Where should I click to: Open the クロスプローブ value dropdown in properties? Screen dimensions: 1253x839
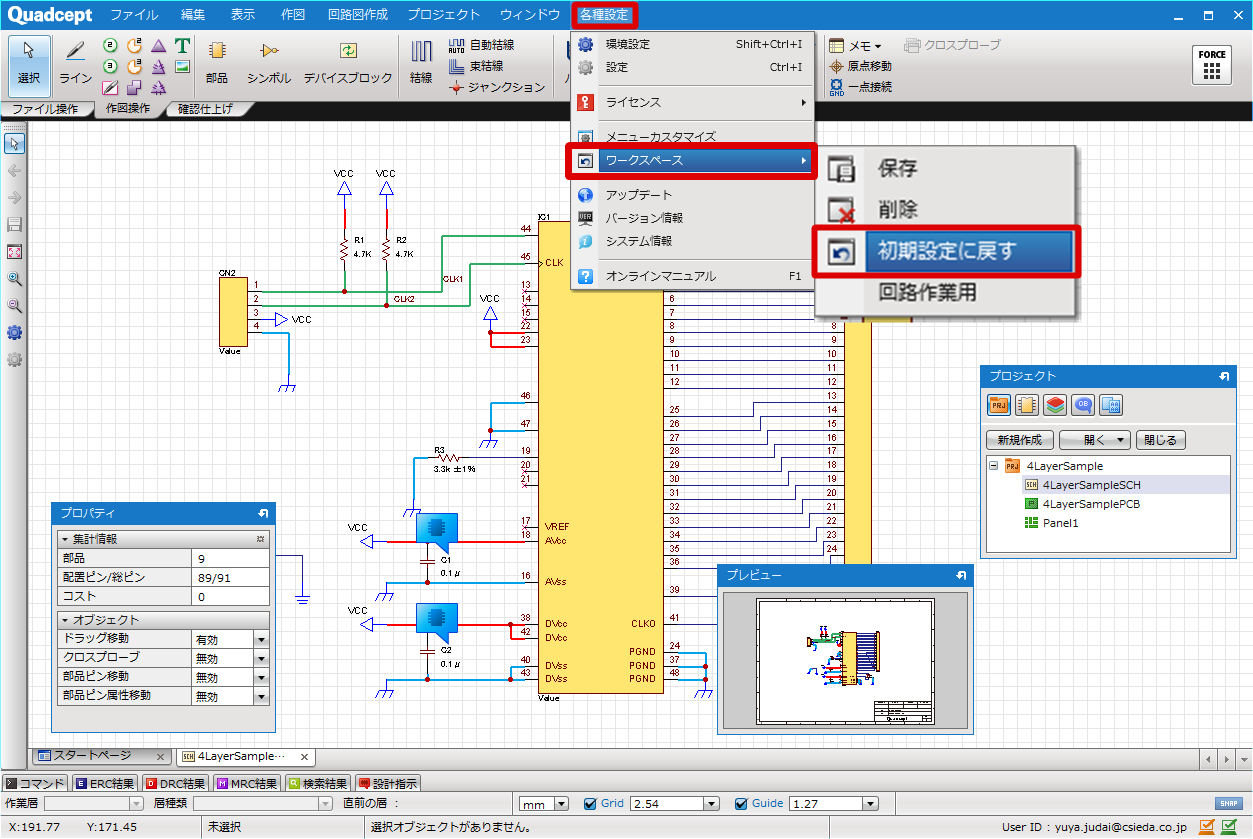(x=262, y=658)
